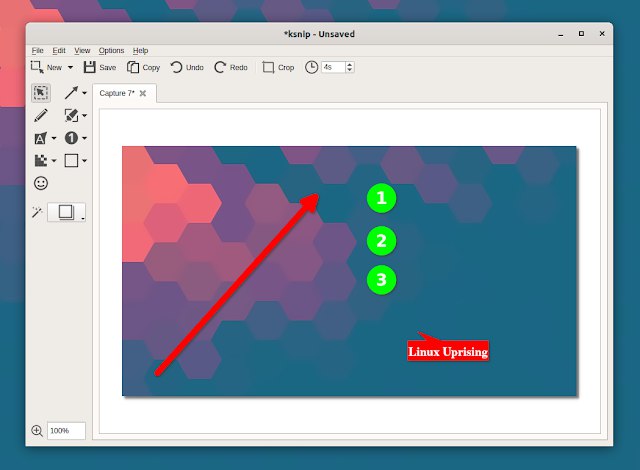
Task: Click the delay field showing 4s
Action: click(333, 67)
